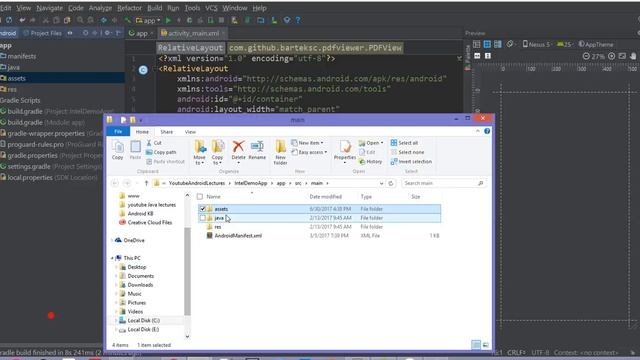Image resolution: width=640 pixels, height=360 pixels.
Task: Click the Back arrow in Explorer navigation
Action: tap(115, 183)
